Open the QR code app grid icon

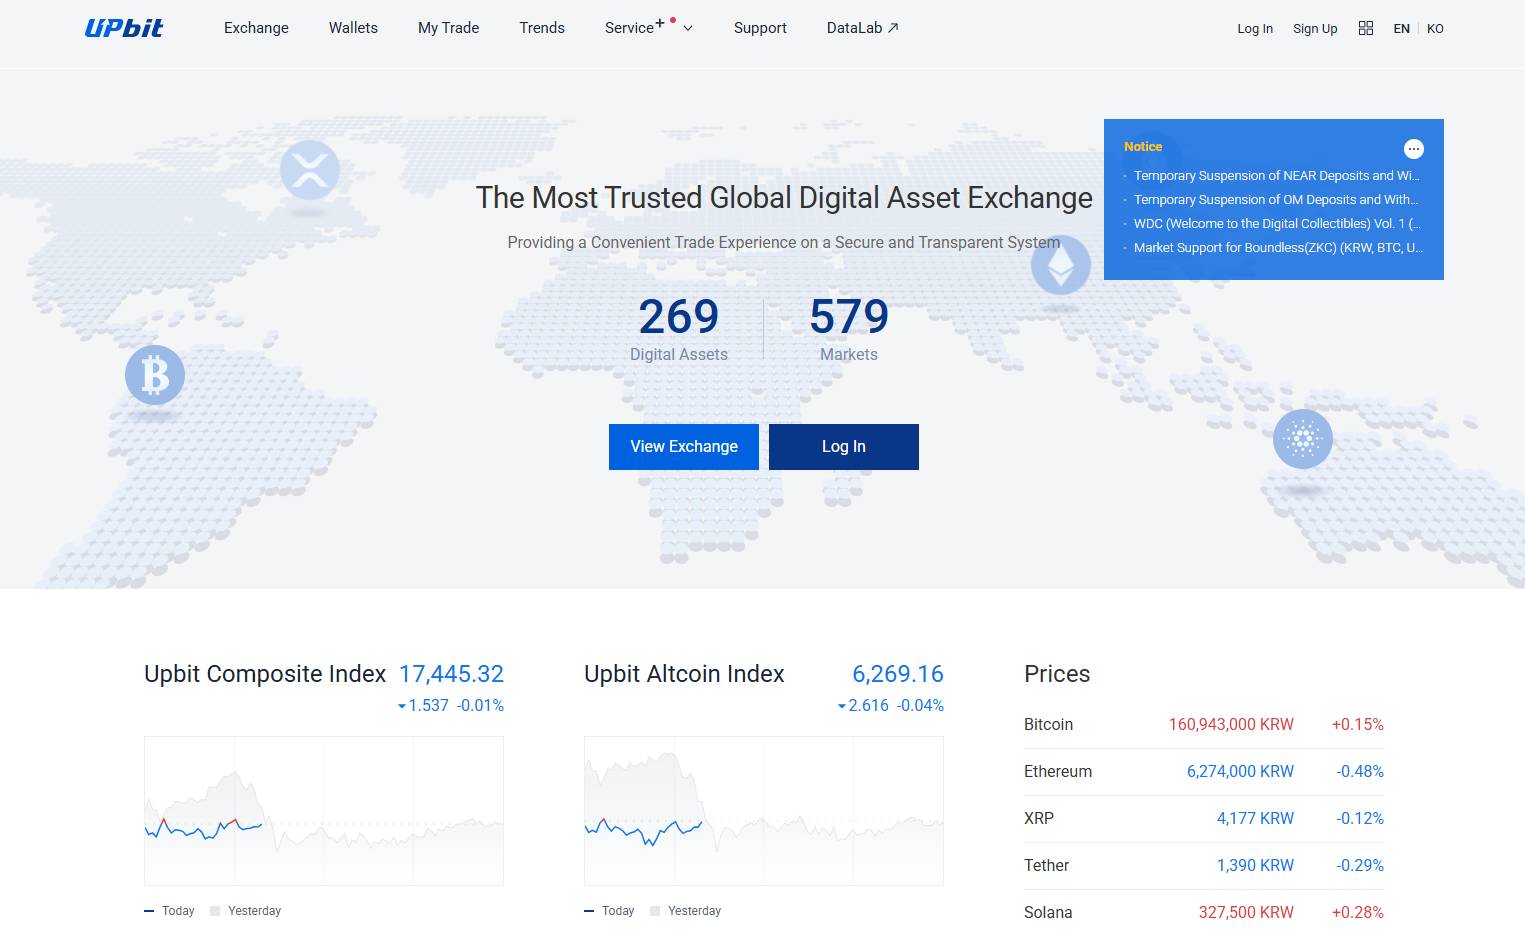[1366, 28]
